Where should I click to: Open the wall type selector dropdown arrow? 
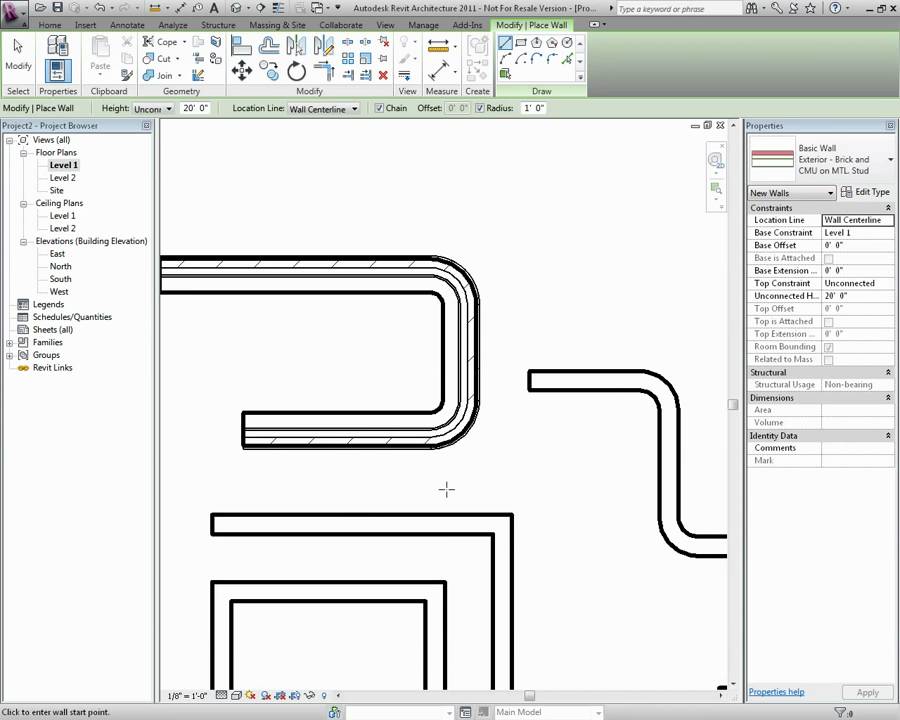pyautogui.click(x=890, y=160)
